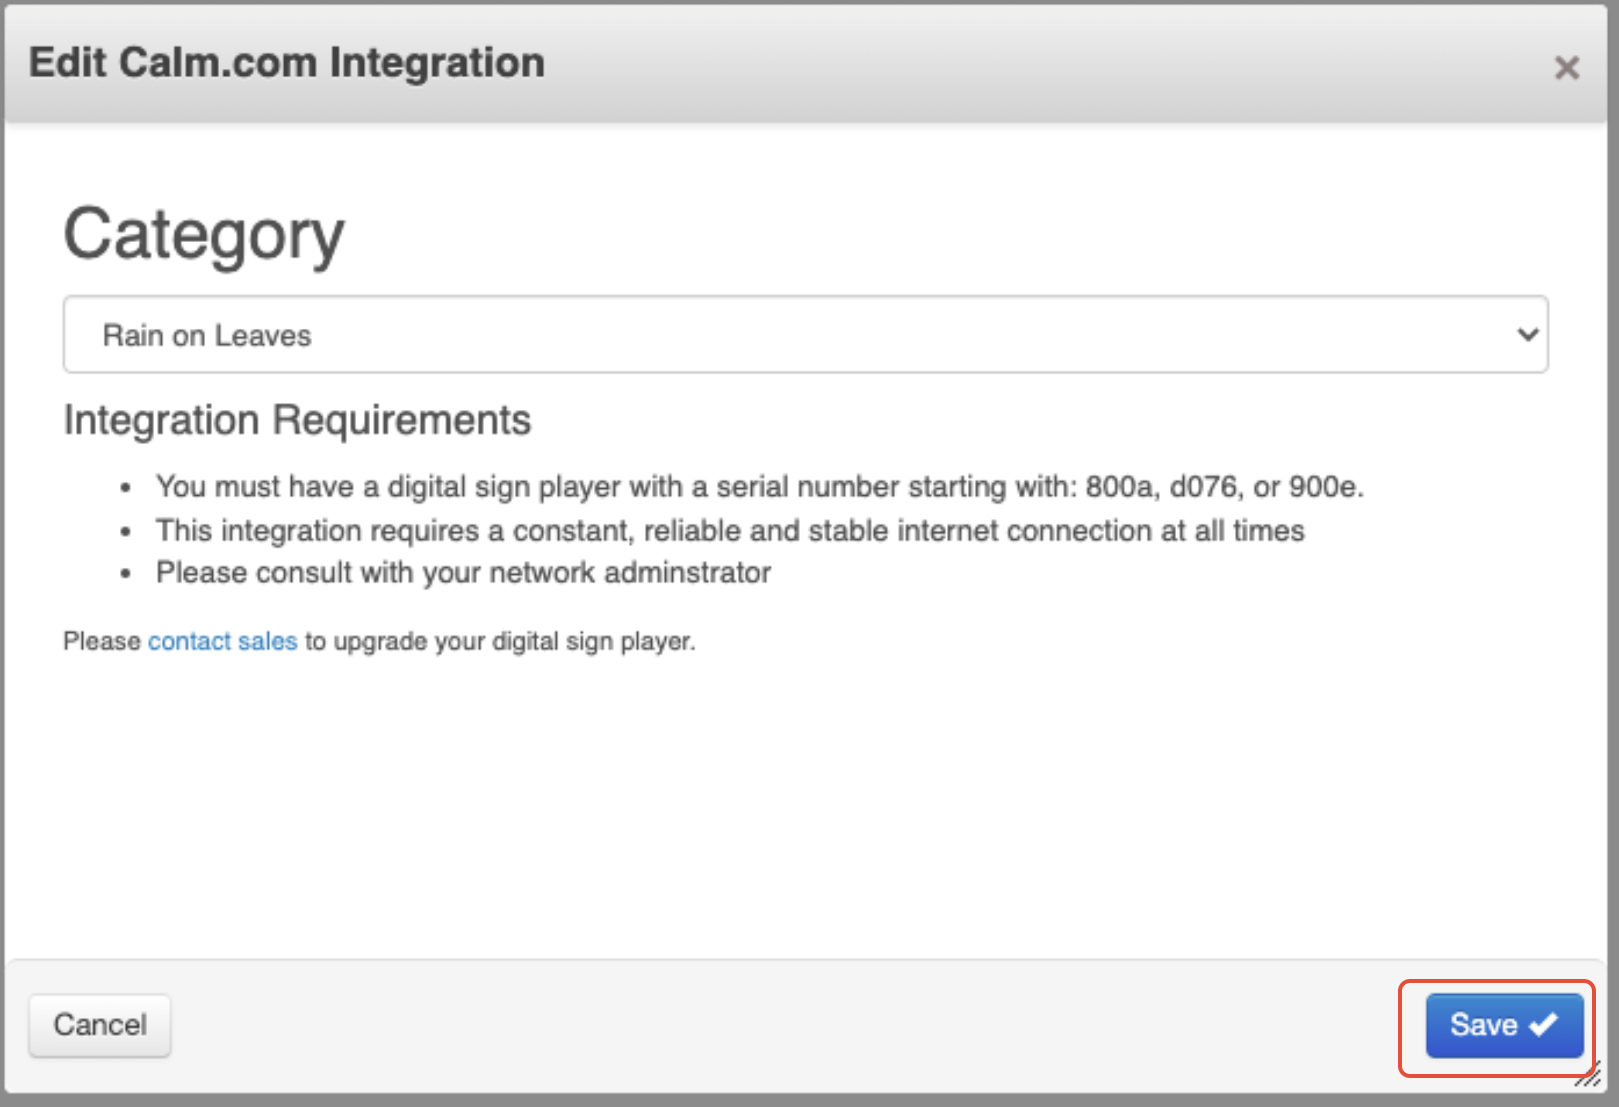Image resolution: width=1619 pixels, height=1107 pixels.
Task: Click the Cancel button
Action: [x=100, y=1025]
